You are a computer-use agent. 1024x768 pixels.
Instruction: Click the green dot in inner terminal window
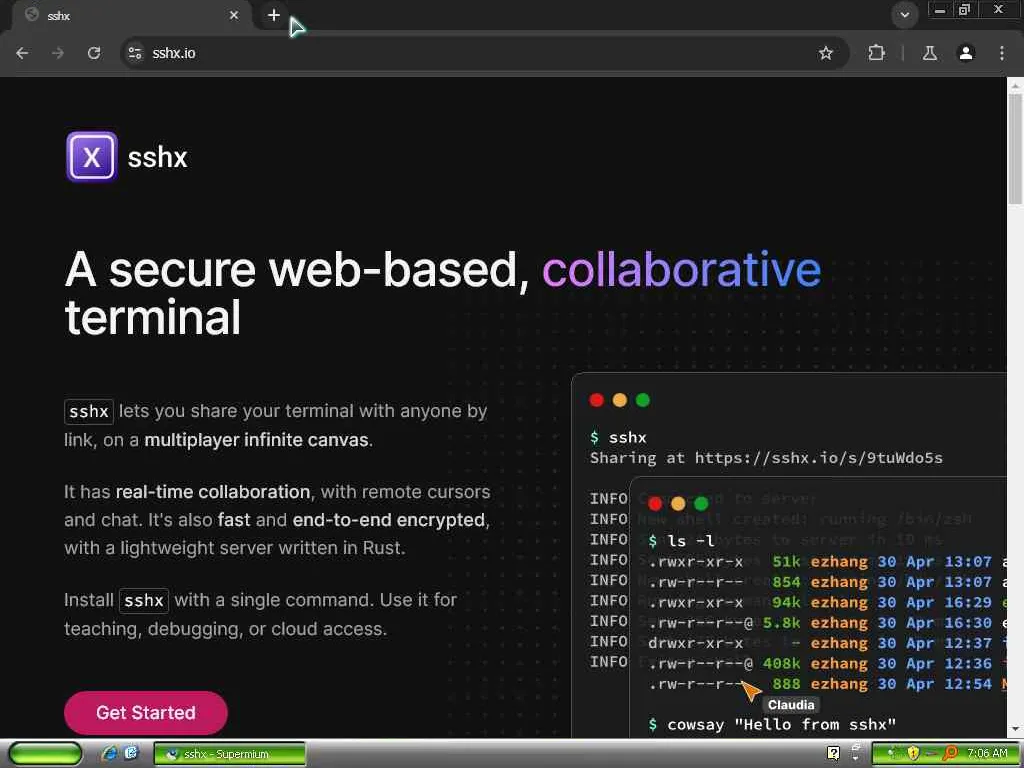(x=701, y=504)
